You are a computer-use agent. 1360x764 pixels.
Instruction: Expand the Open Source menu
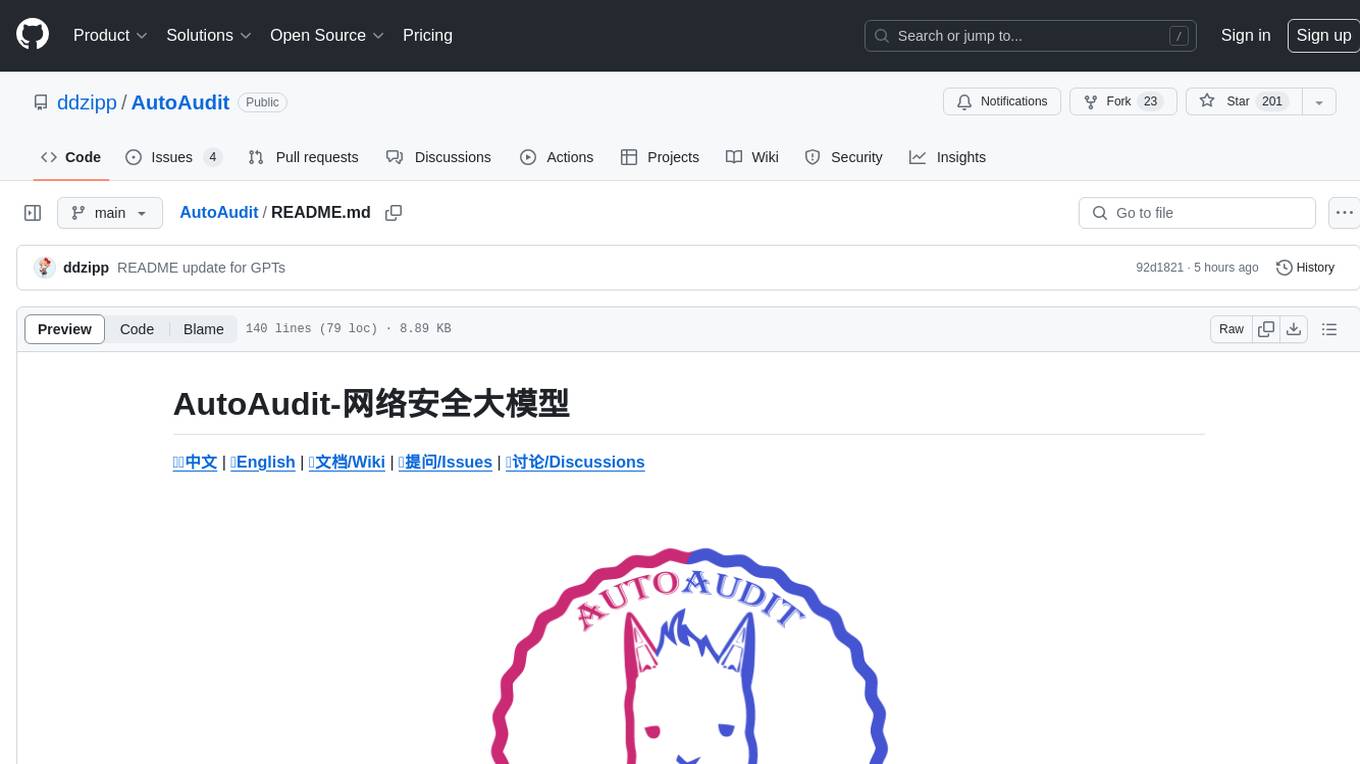click(327, 35)
